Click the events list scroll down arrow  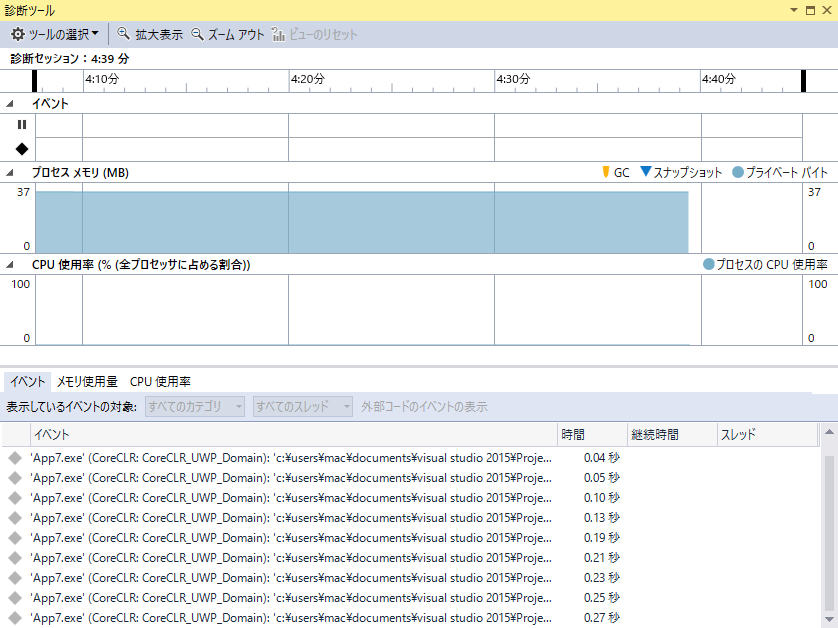(829, 619)
